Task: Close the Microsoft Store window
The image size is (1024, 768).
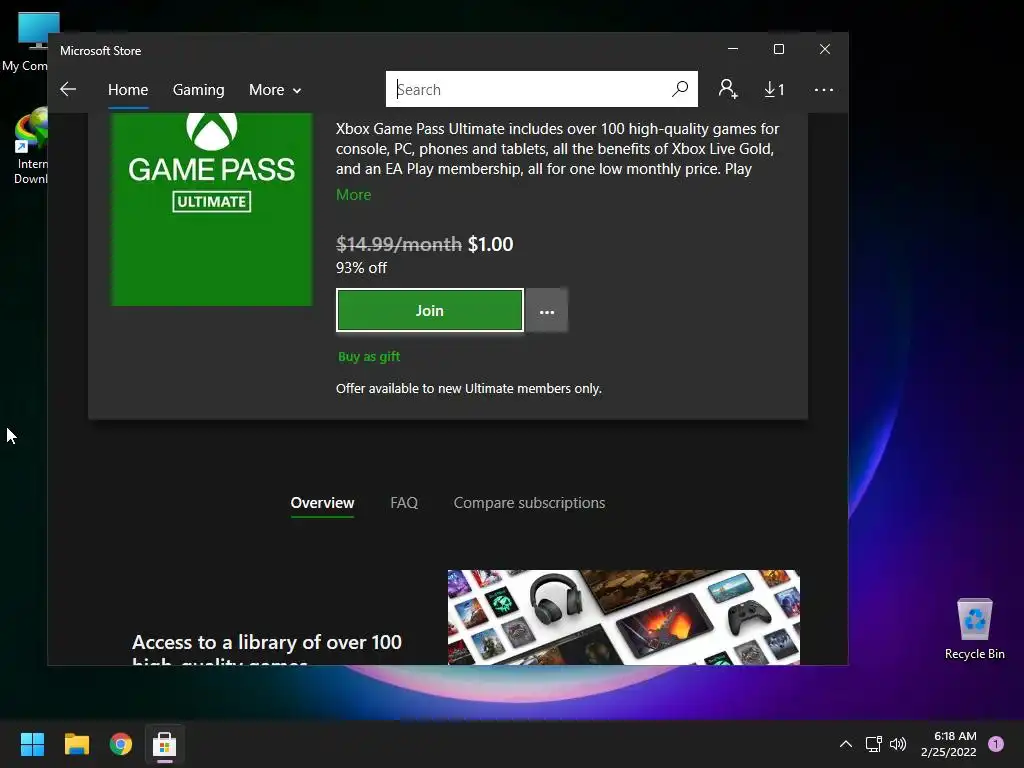Action: coord(825,49)
